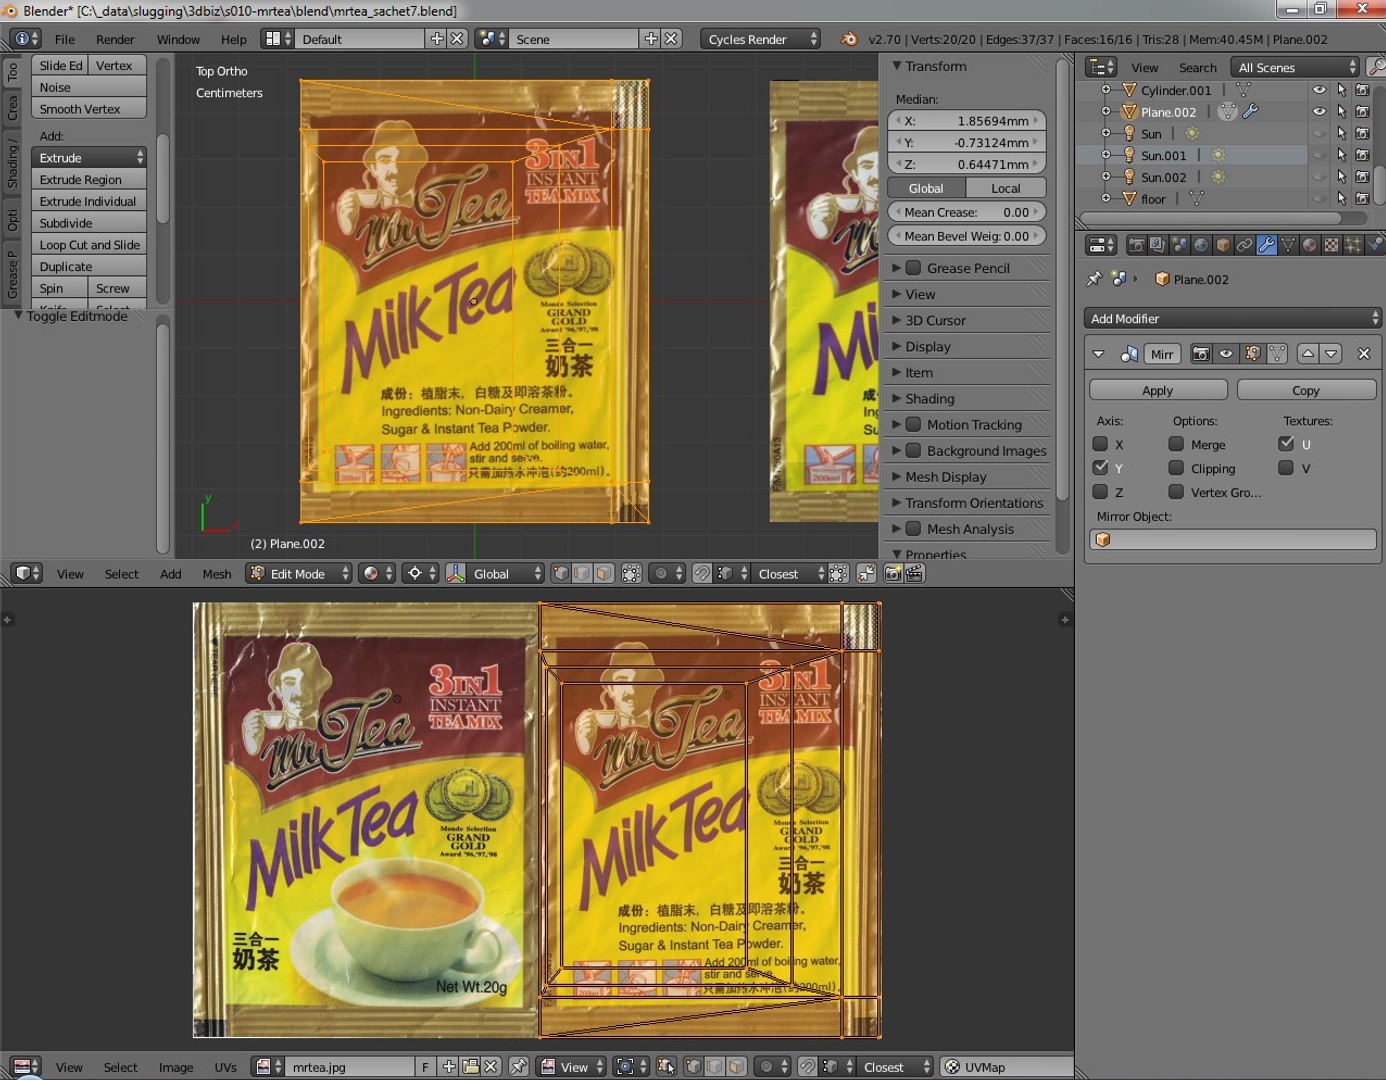Click the pin icon in properties header
The image size is (1386, 1080).
[x=1095, y=279]
